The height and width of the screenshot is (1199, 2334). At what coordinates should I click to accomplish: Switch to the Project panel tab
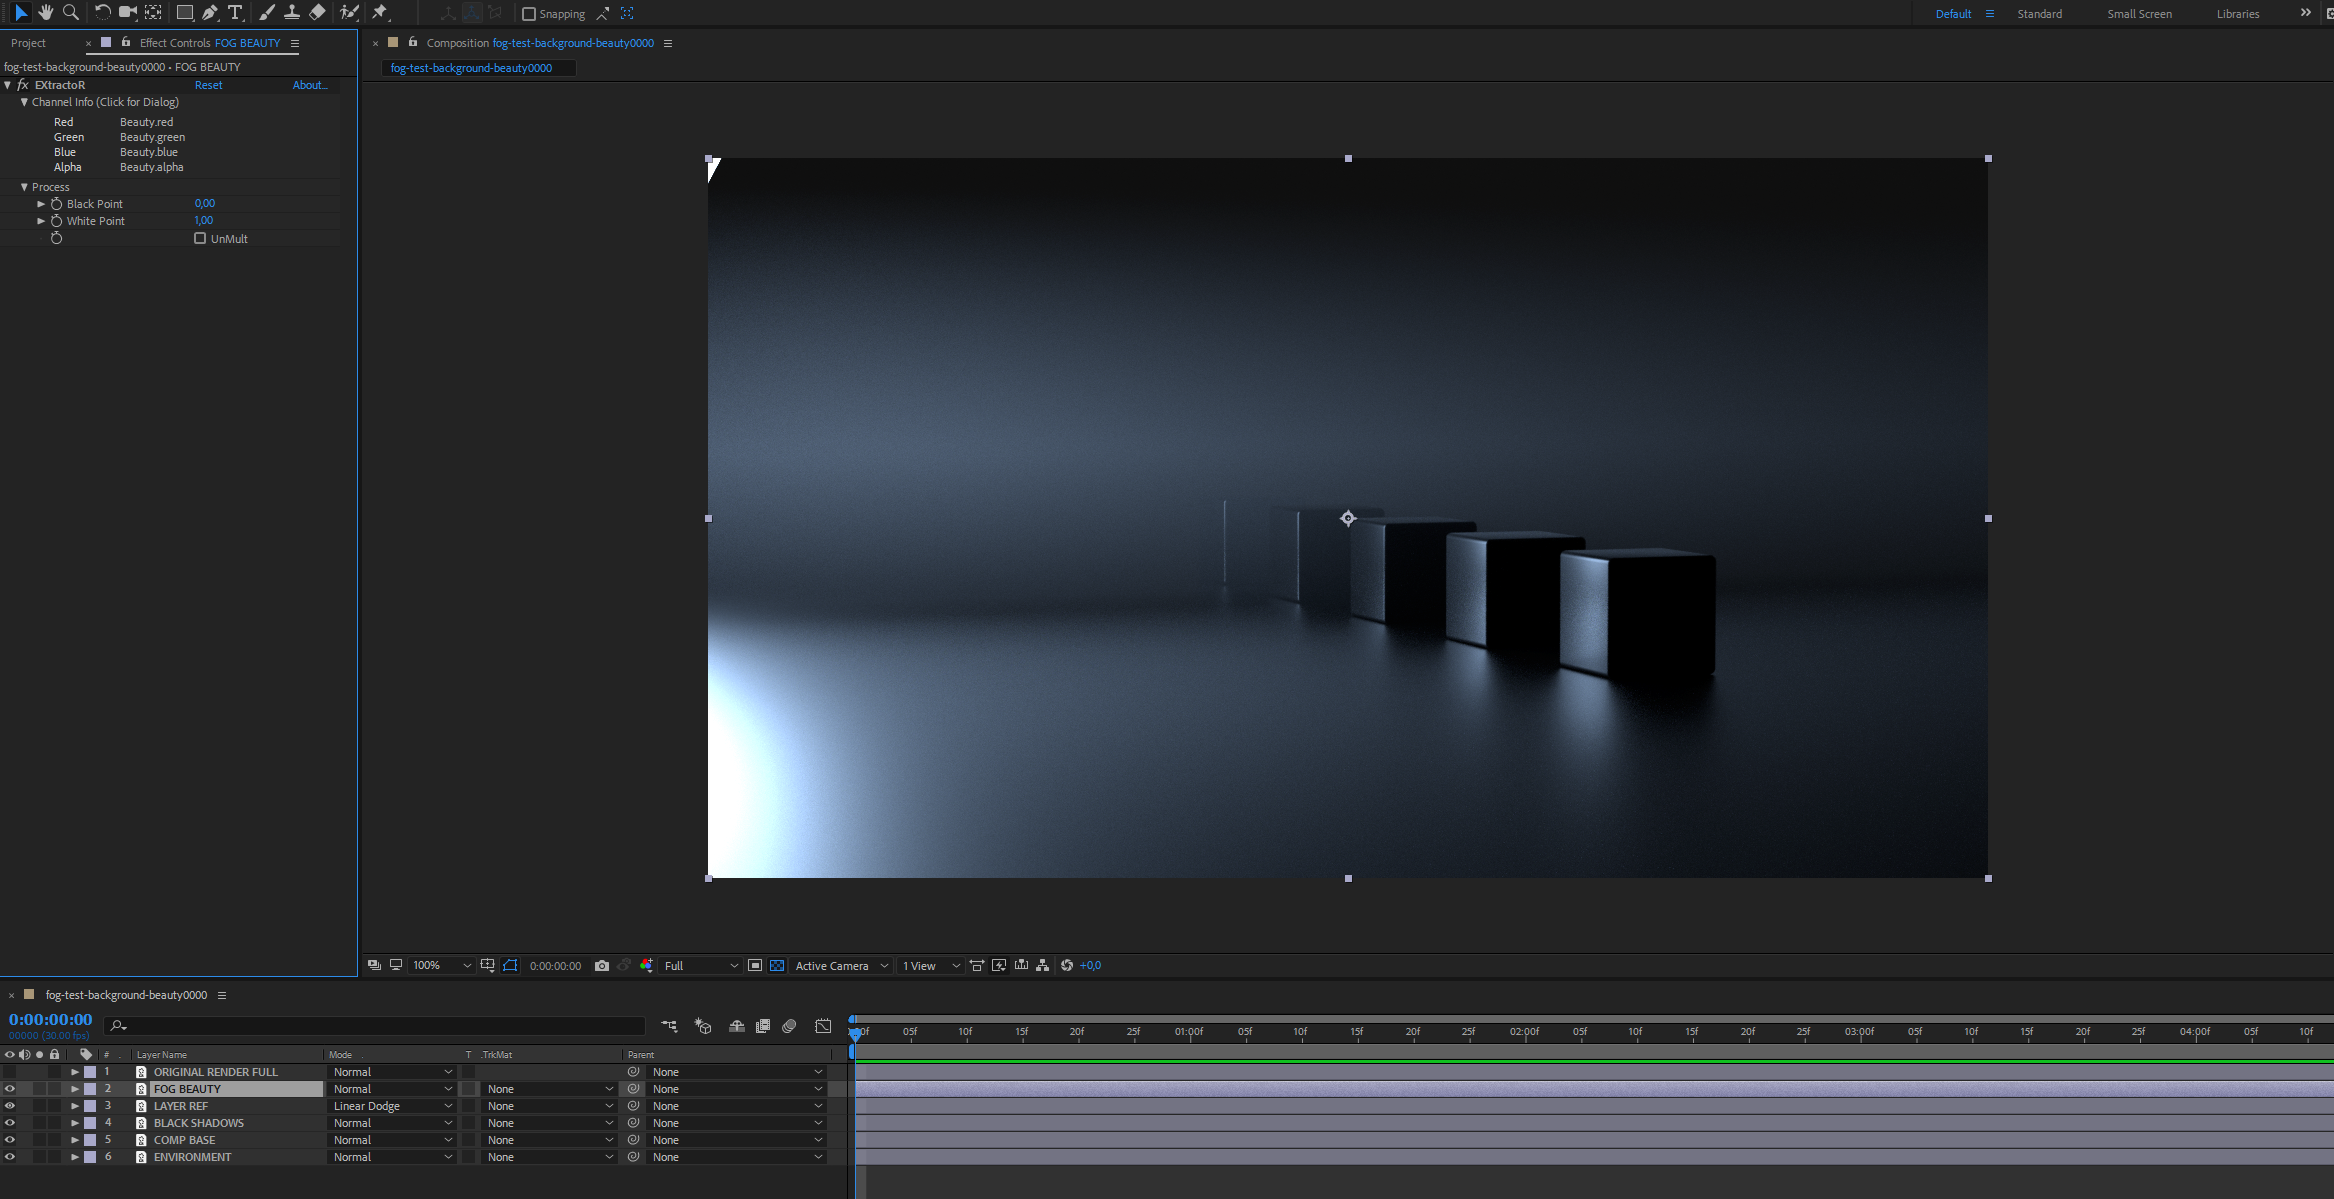tap(28, 43)
